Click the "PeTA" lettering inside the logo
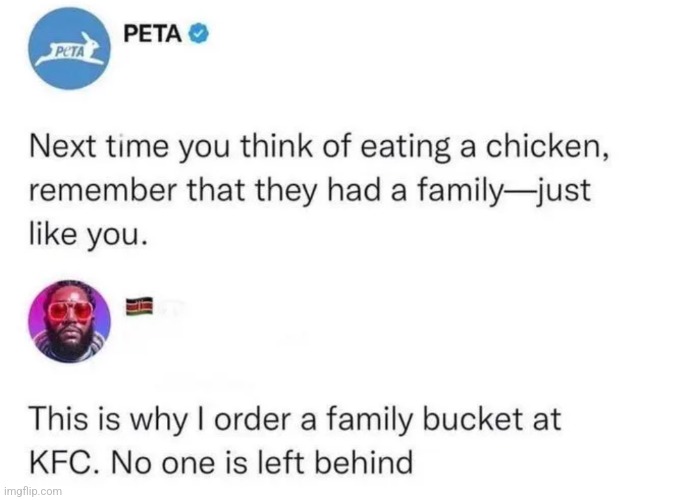The height and width of the screenshot is (500, 693). tap(71, 52)
